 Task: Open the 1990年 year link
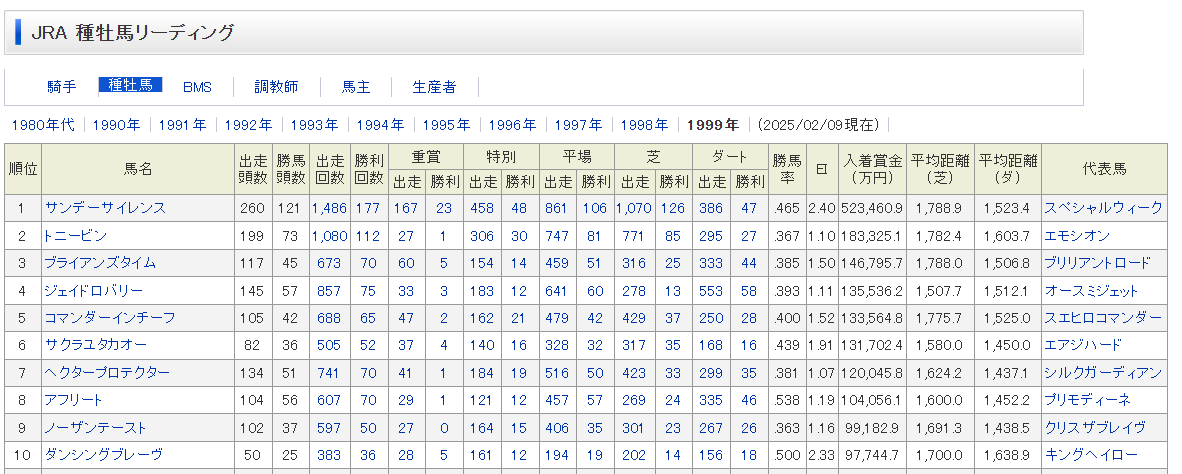[116, 125]
